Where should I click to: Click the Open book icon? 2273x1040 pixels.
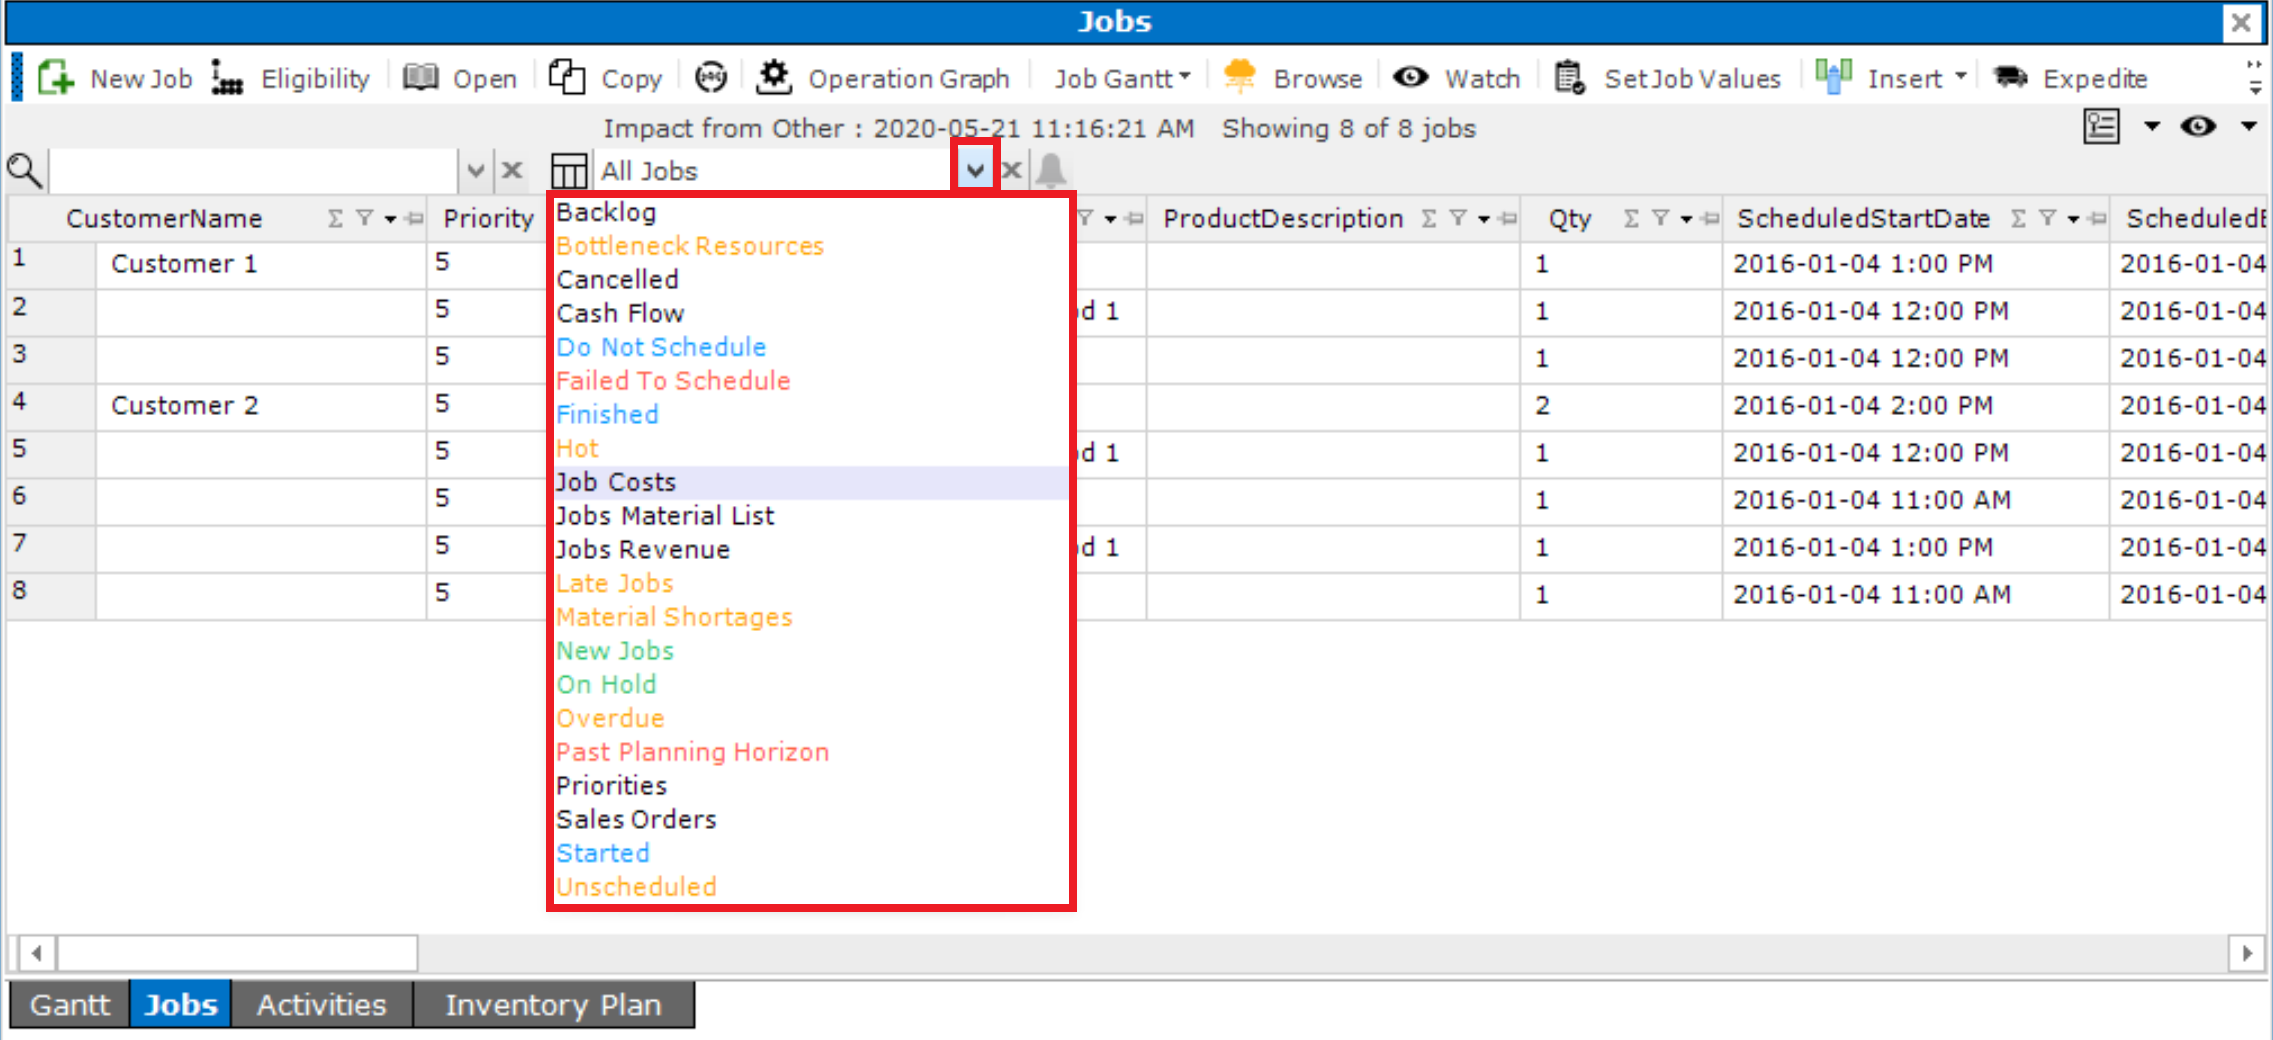[x=421, y=78]
